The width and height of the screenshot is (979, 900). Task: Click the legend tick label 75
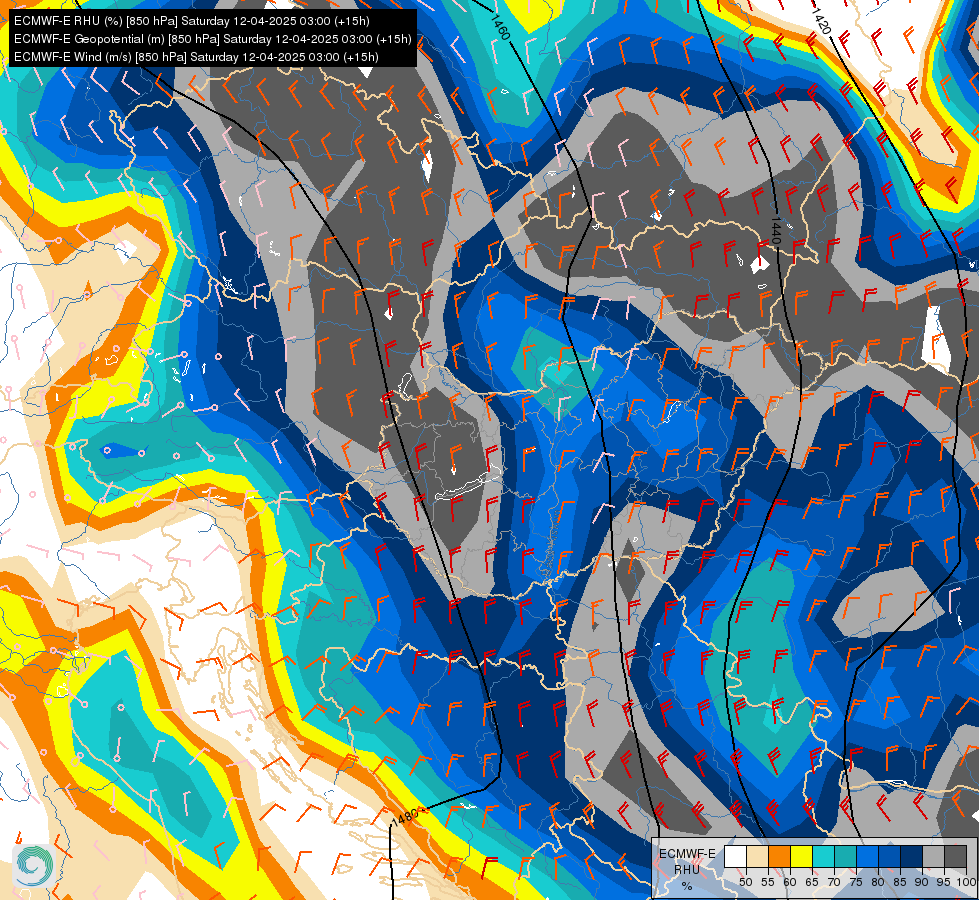click(x=856, y=882)
